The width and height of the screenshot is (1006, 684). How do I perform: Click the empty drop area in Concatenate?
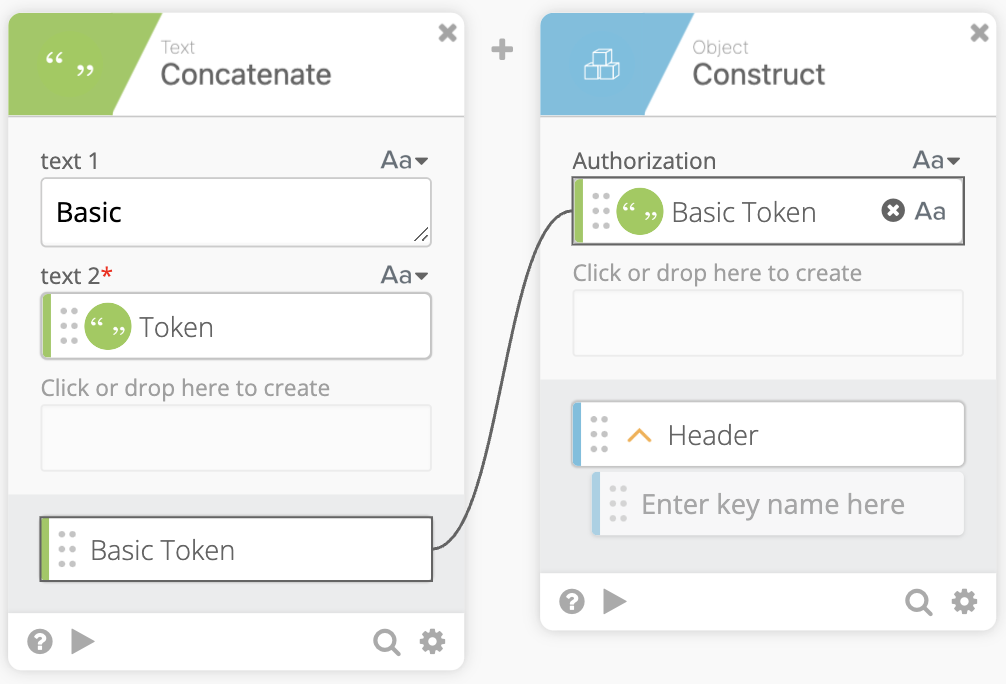[236, 438]
